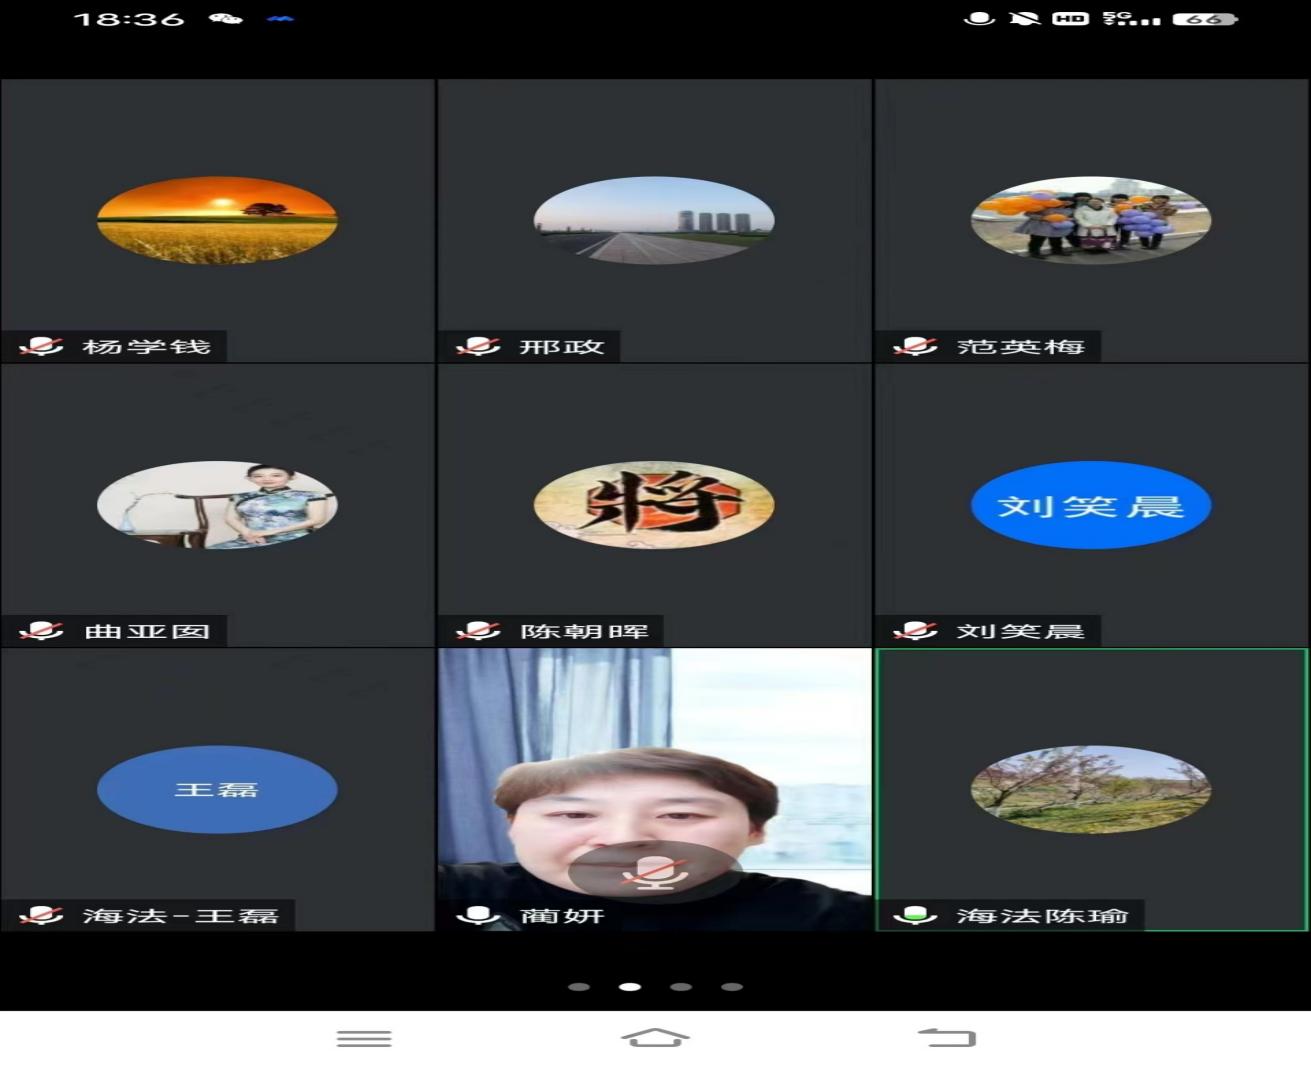The height and width of the screenshot is (1067, 1311).
Task: Click the muted microphone icon by 范英梅
Action: (x=914, y=346)
